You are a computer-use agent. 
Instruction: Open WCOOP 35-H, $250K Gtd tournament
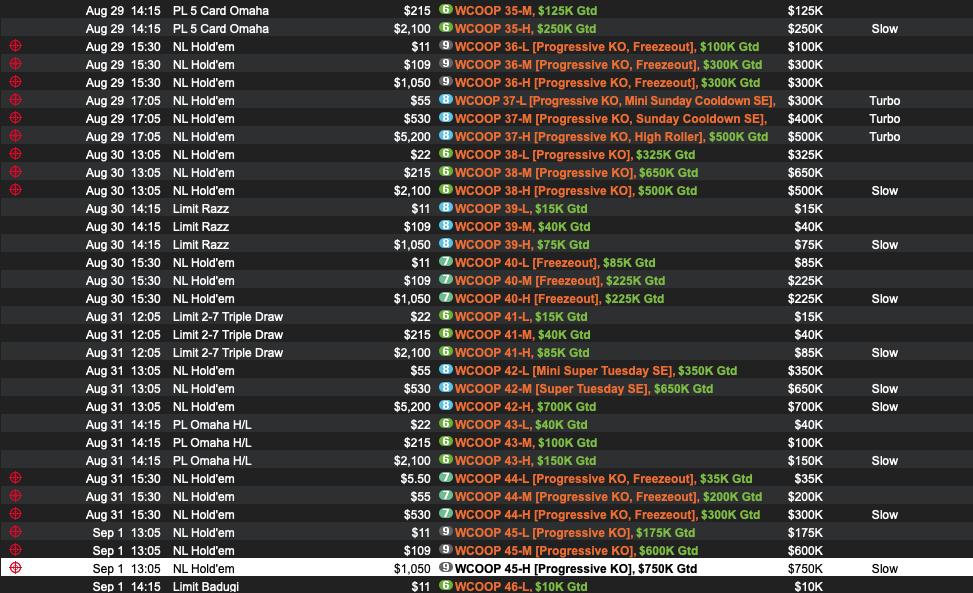pyautogui.click(x=525, y=29)
